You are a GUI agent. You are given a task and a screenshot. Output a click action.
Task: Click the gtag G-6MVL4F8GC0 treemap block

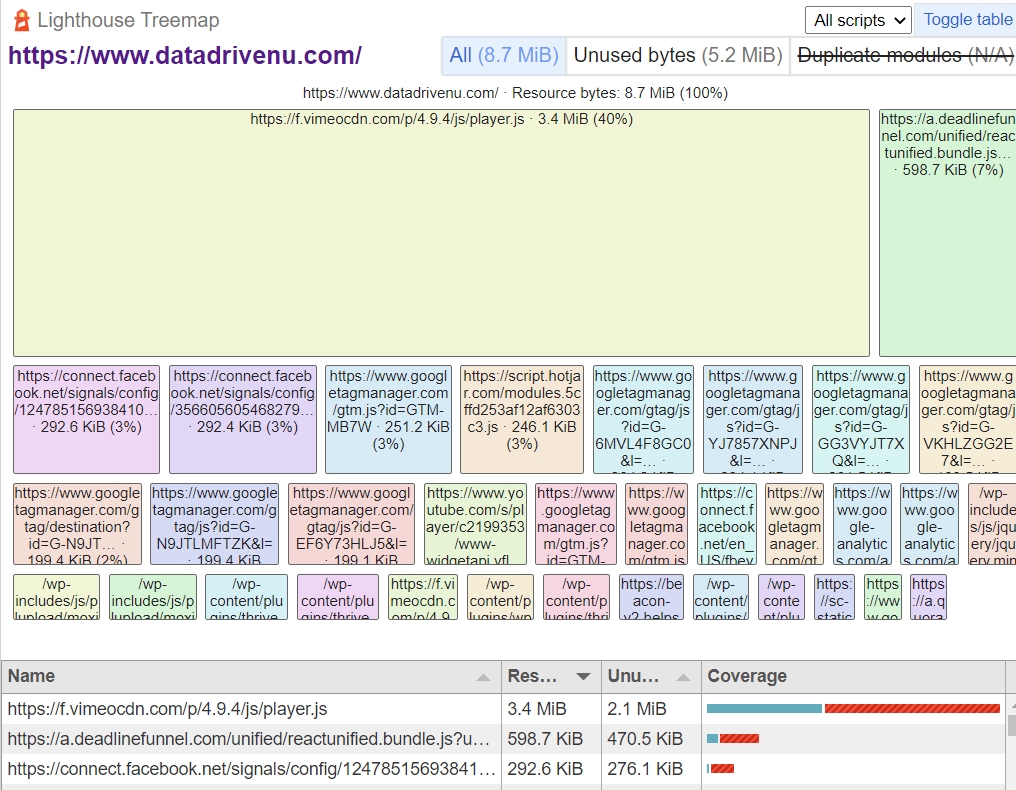pos(643,419)
